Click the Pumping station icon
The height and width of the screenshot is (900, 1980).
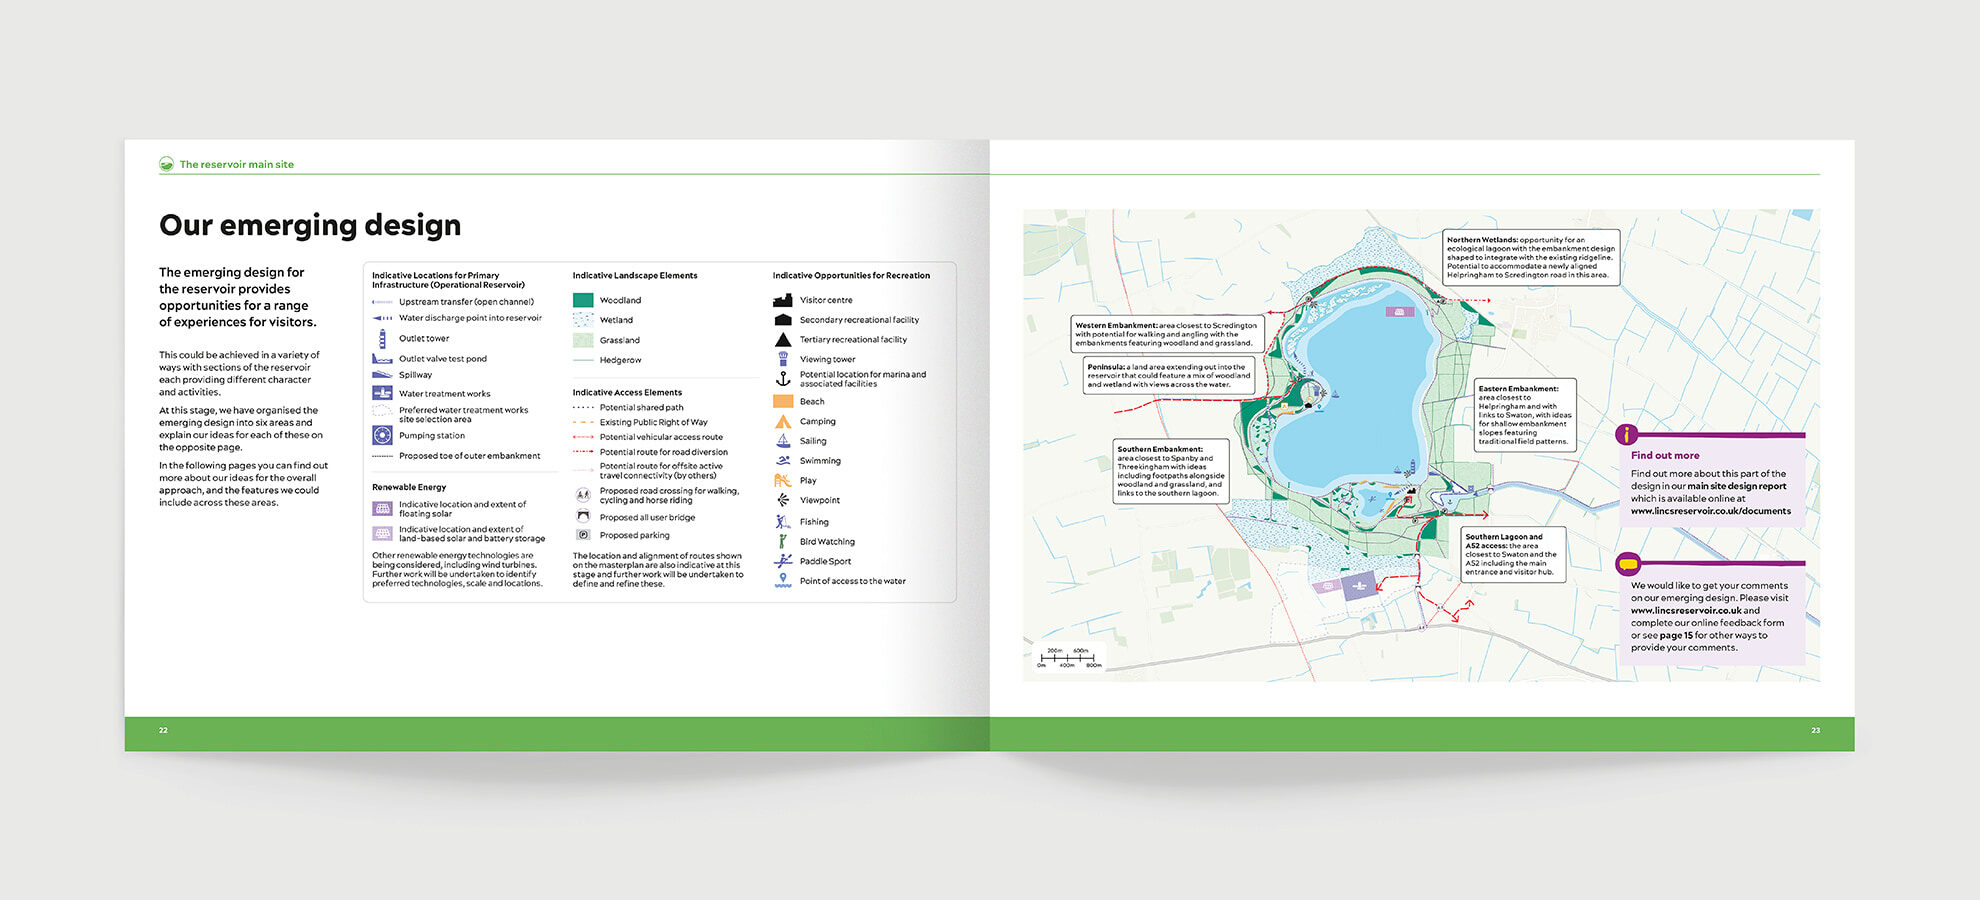coord(382,435)
